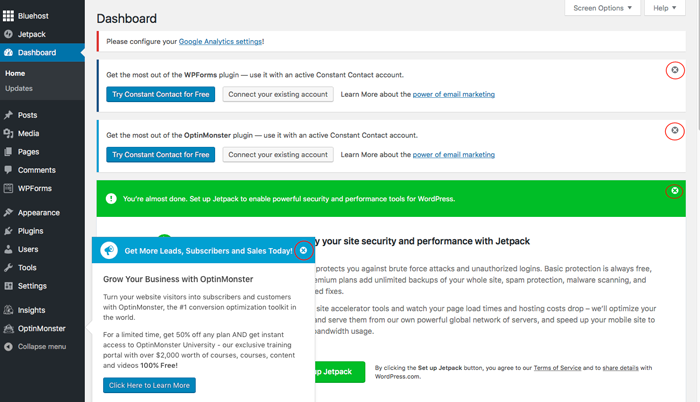
Task: Open Media via its sidebar icon
Action: [9, 133]
